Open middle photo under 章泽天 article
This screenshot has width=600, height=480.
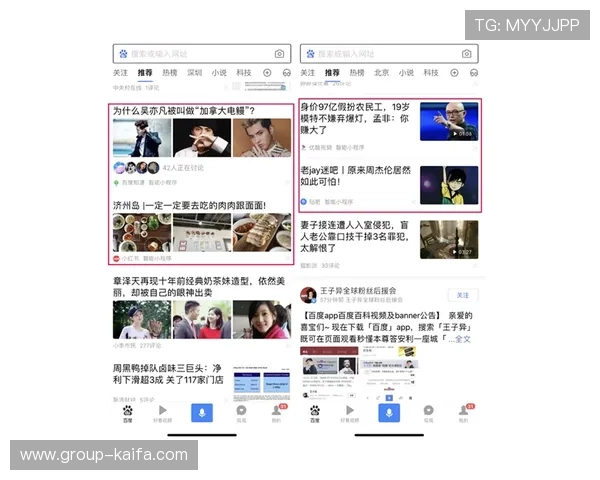(x=202, y=320)
